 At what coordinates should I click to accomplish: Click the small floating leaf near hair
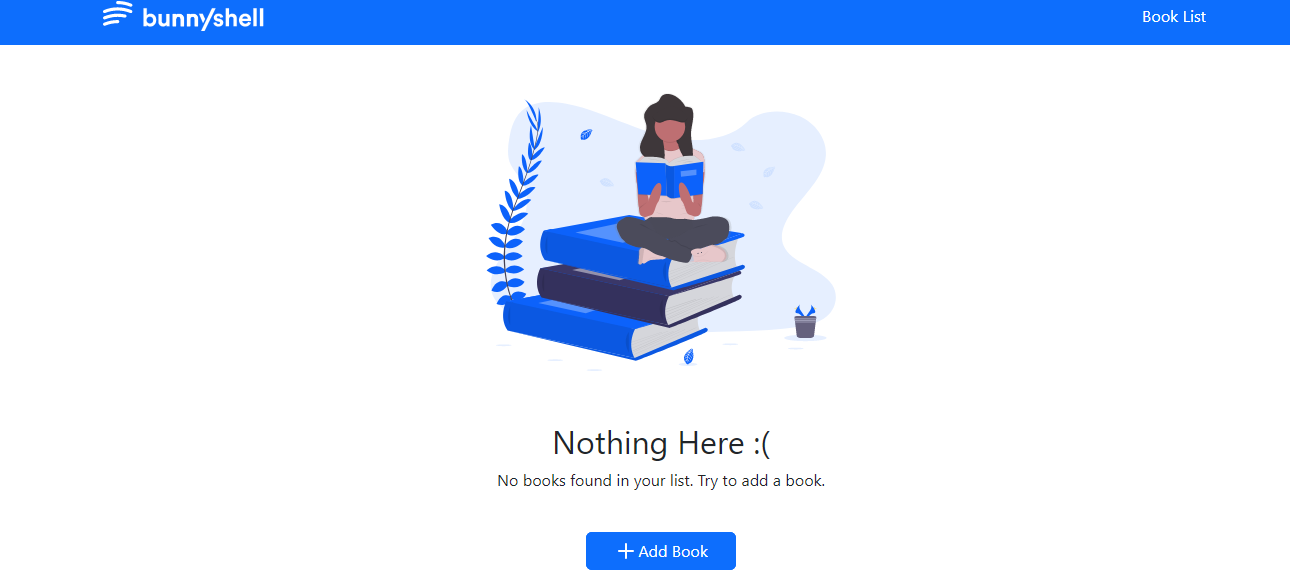pos(586,133)
